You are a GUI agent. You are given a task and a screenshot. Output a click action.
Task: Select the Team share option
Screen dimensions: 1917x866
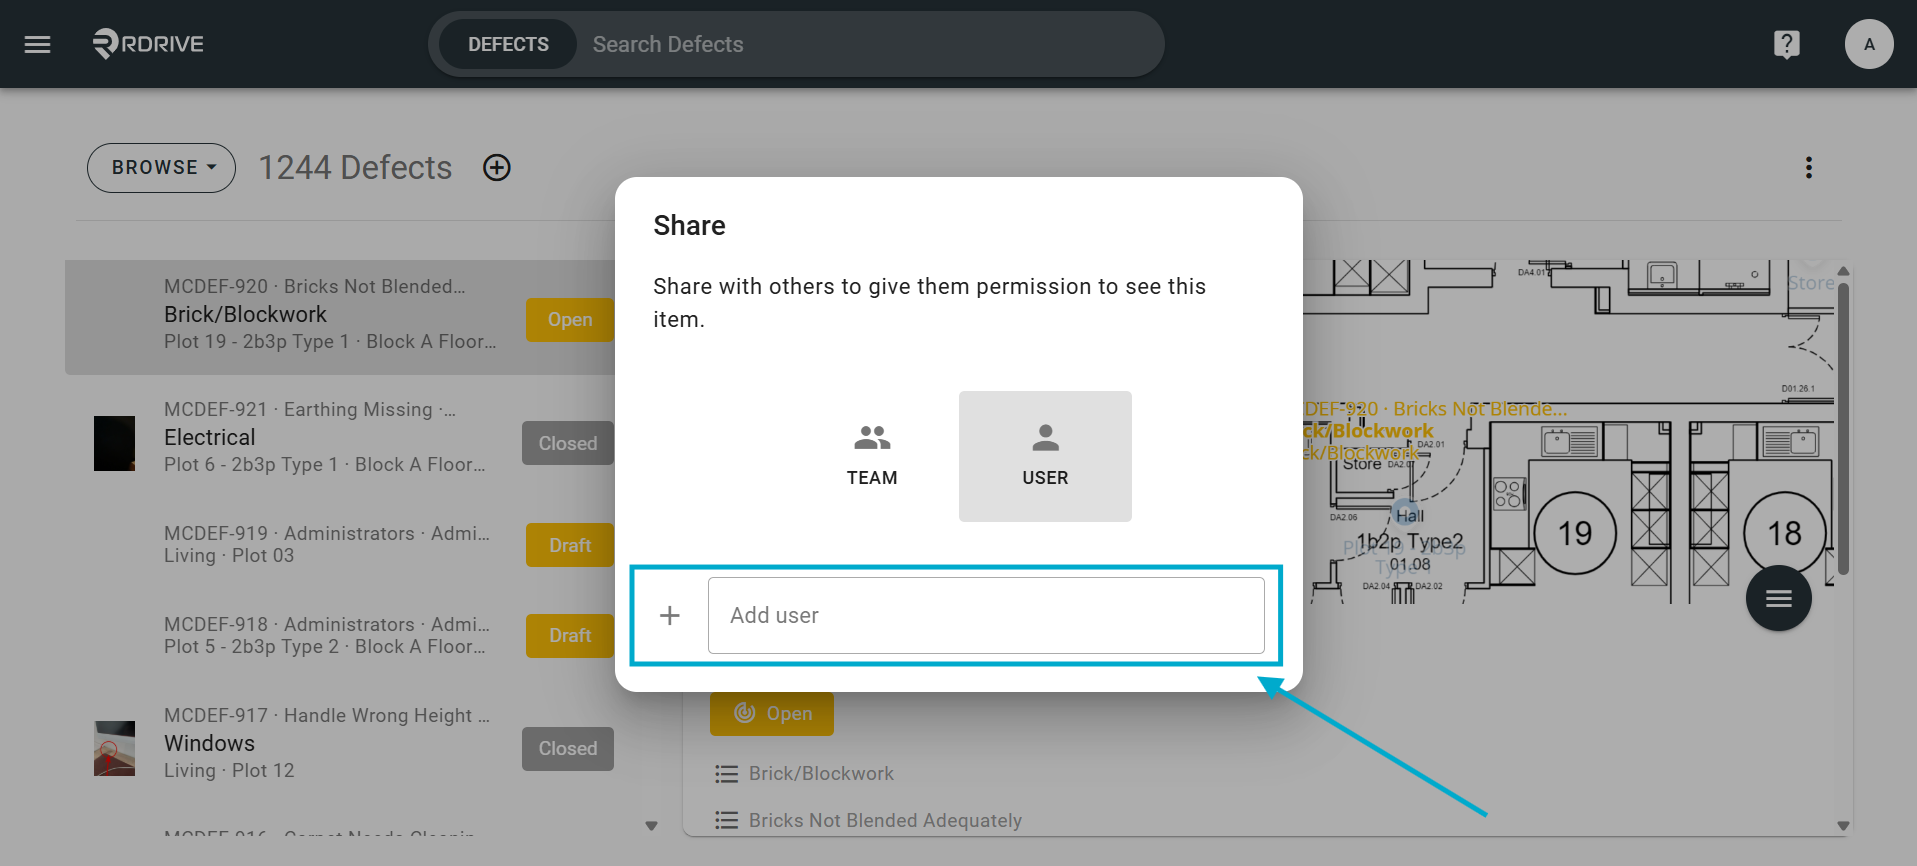tap(872, 456)
